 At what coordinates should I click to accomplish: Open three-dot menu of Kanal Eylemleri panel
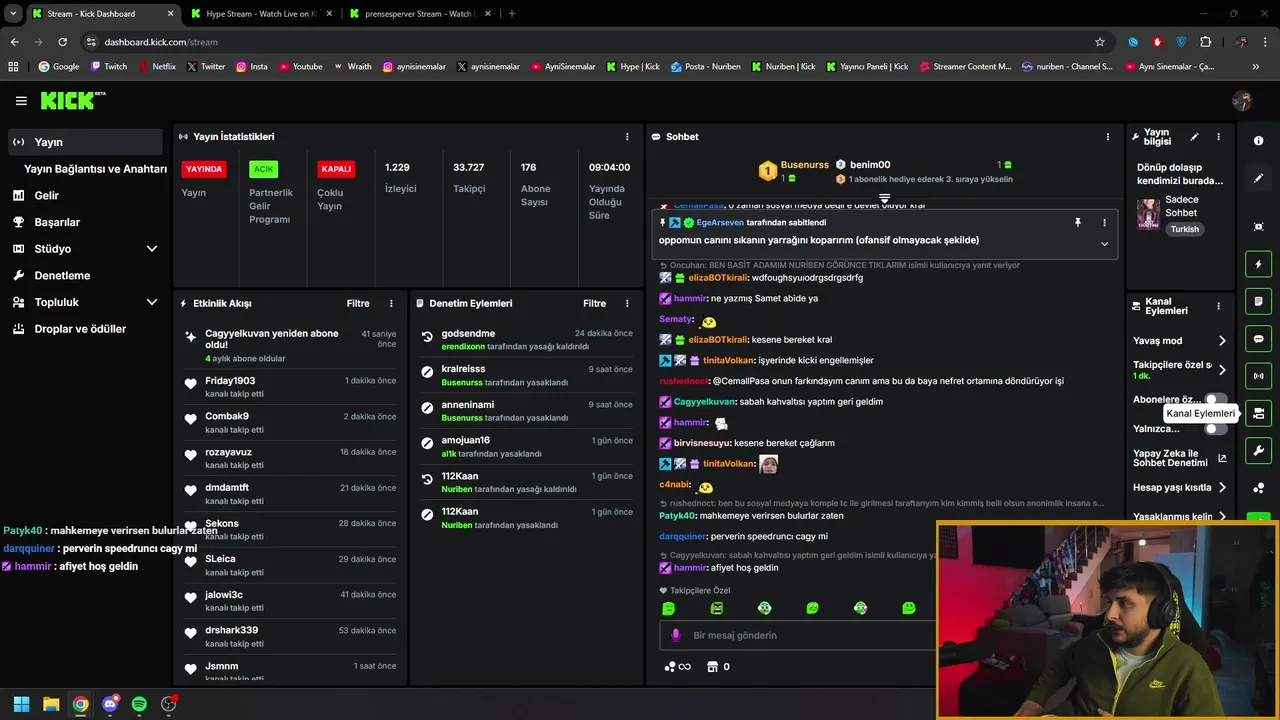point(1218,306)
